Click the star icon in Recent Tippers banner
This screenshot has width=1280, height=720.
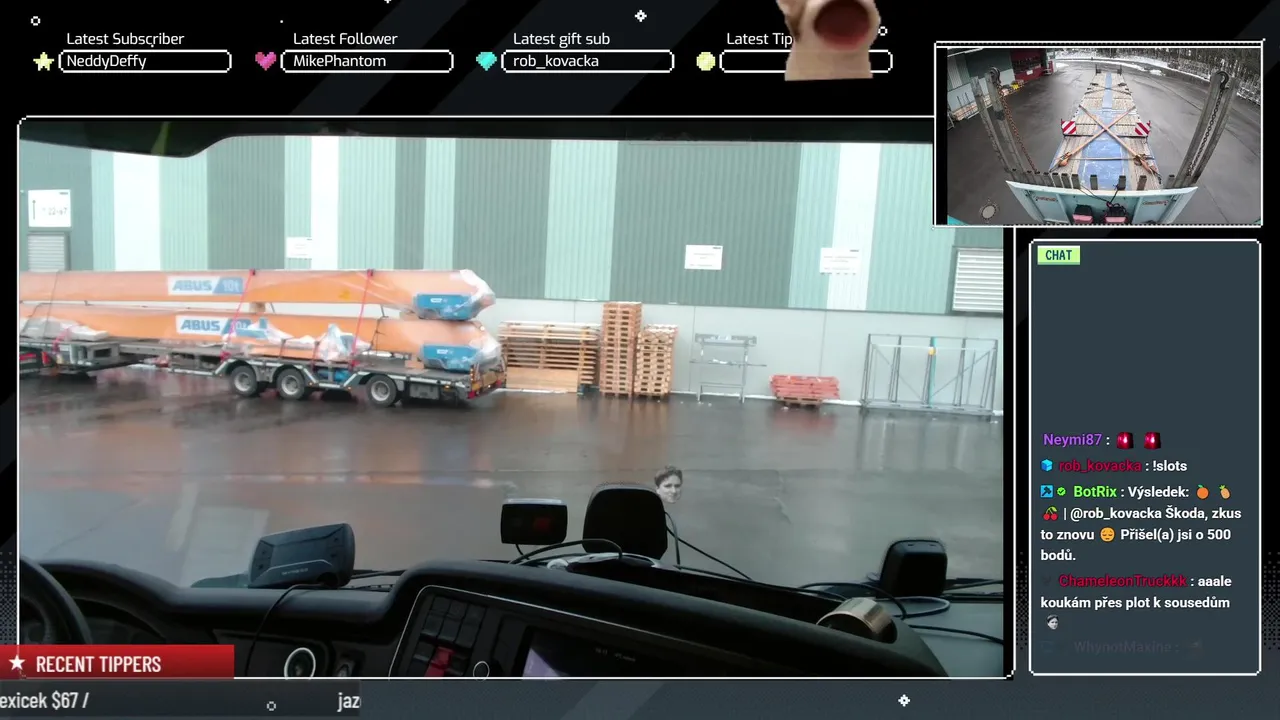coord(16,664)
